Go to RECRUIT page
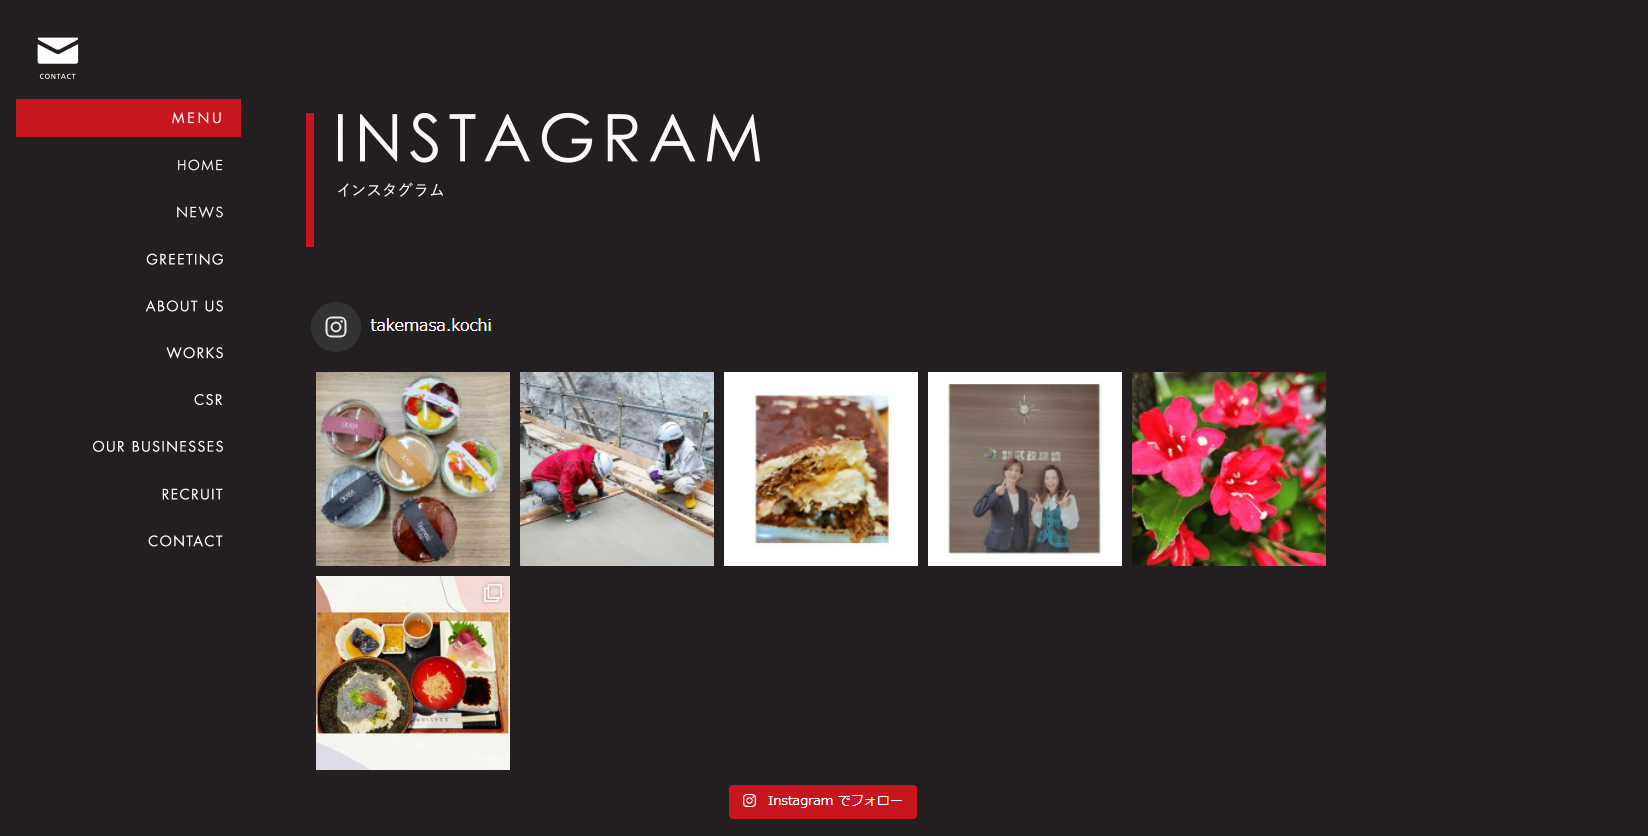Viewport: 1648px width, 836px height. click(x=192, y=494)
